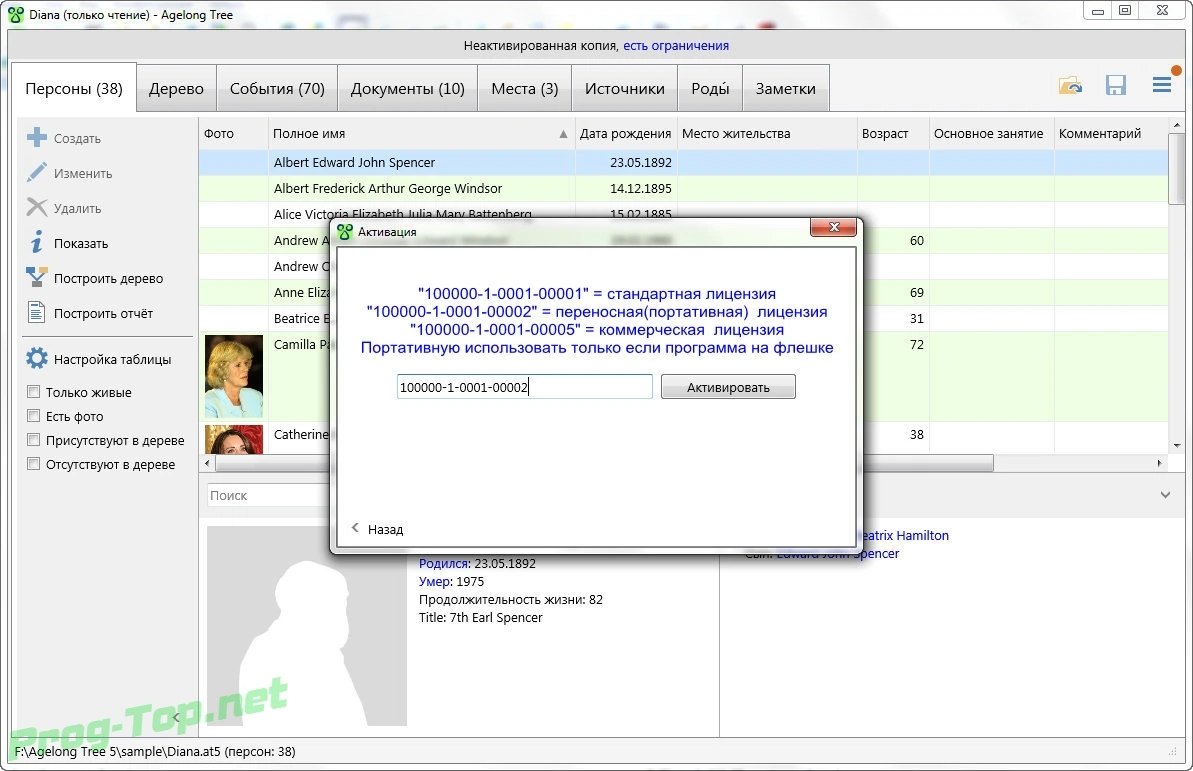1193x771 pixels.
Task: Click the Дата рождения column header
Action: pyautogui.click(x=625, y=134)
